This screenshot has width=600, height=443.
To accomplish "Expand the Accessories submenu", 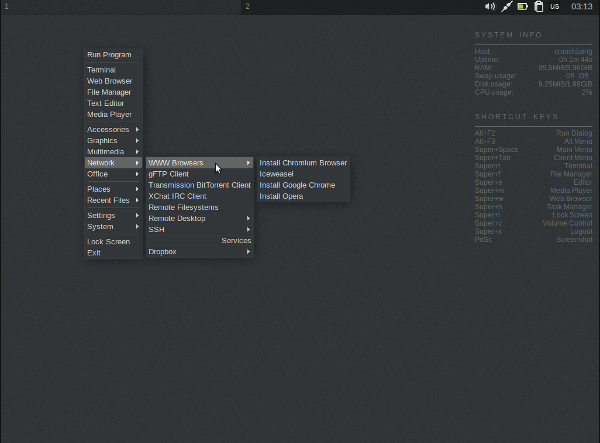I will point(112,129).
